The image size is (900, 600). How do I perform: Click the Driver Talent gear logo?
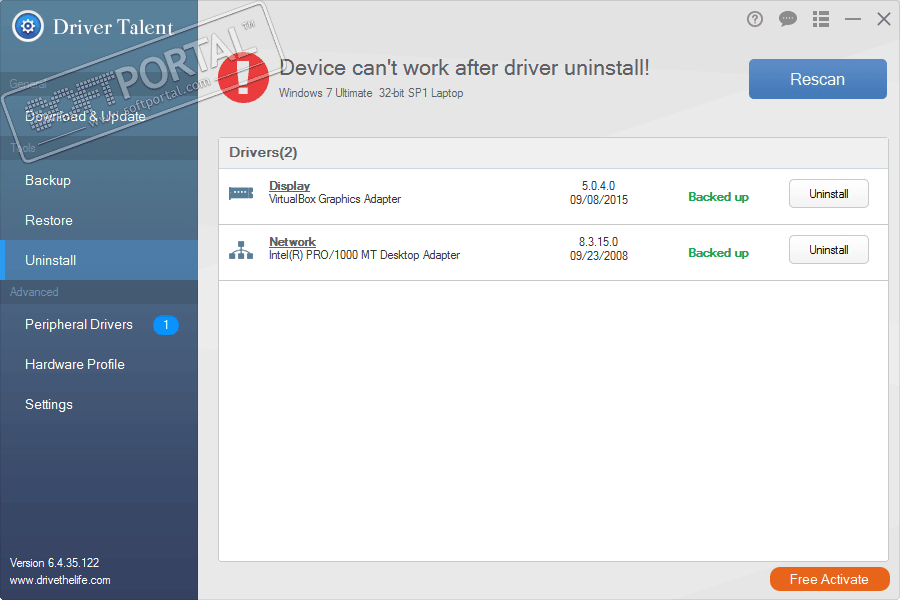click(28, 26)
